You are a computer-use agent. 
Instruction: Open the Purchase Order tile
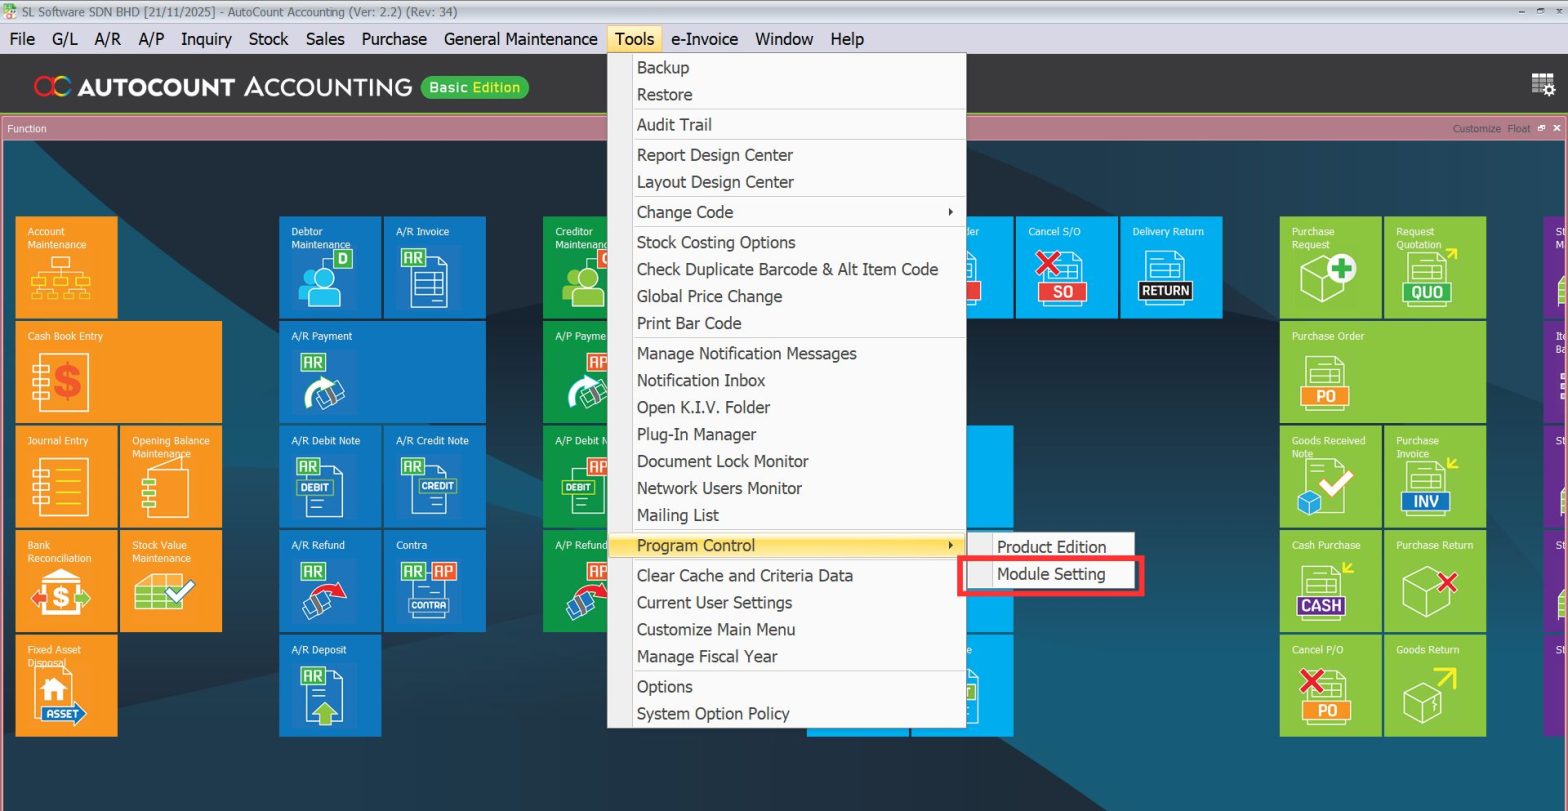[x=1382, y=372]
